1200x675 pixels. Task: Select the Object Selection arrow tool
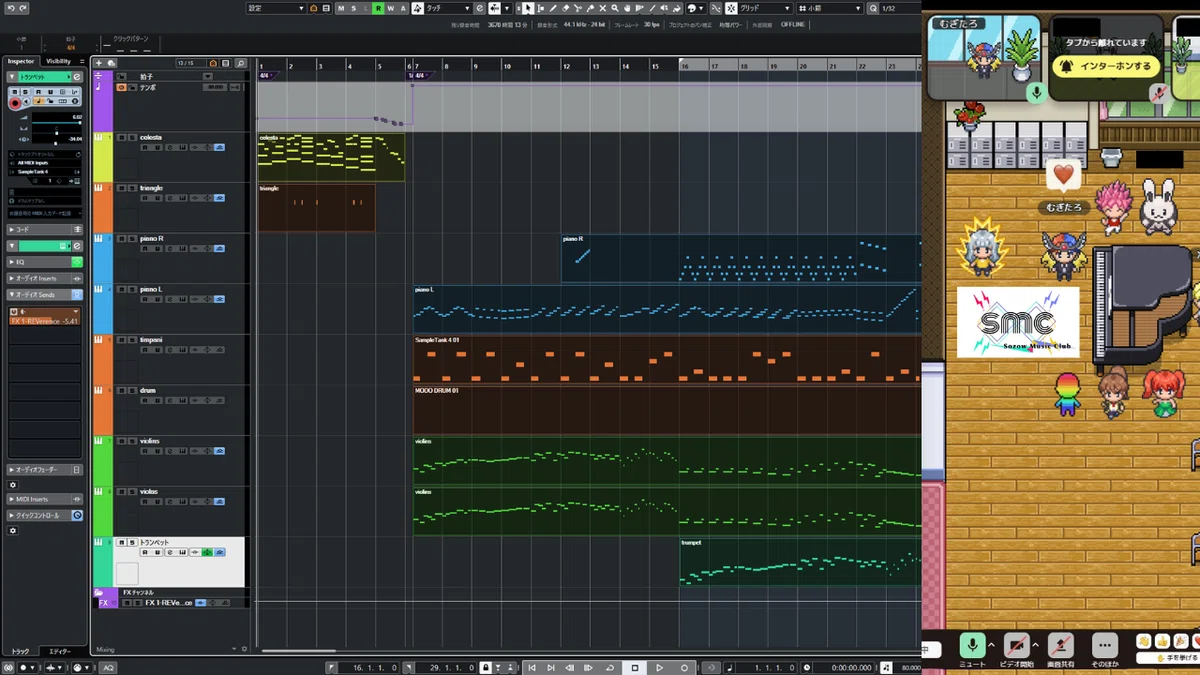pyautogui.click(x=529, y=8)
